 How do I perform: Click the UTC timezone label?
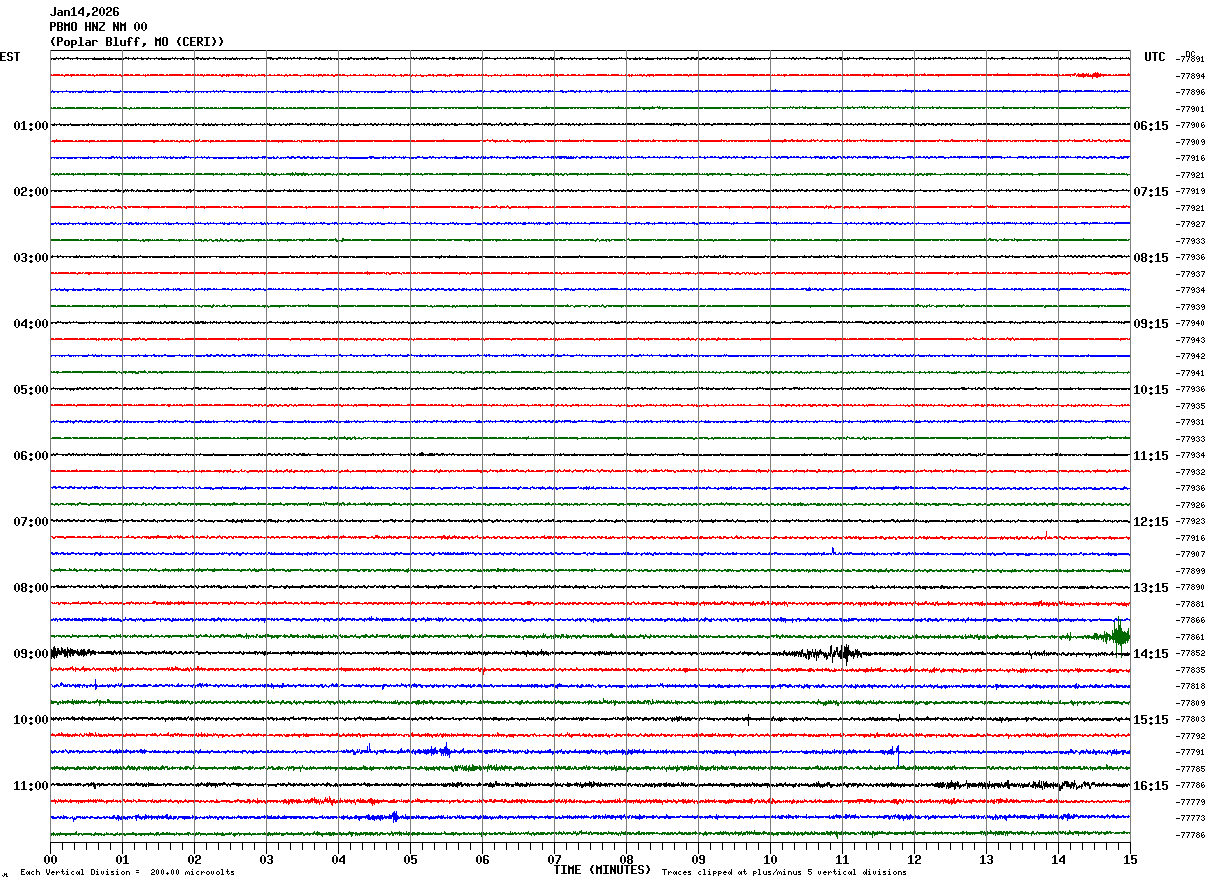click(1155, 57)
